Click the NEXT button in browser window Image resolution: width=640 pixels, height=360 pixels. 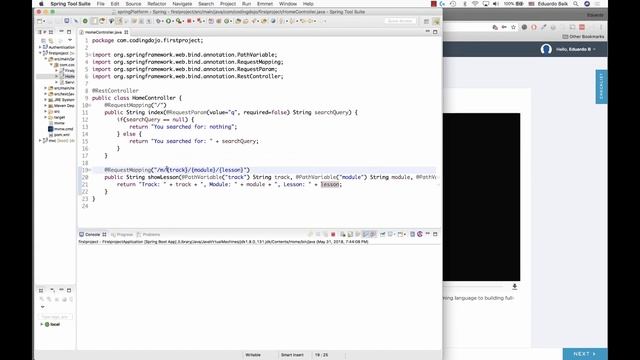(585, 354)
